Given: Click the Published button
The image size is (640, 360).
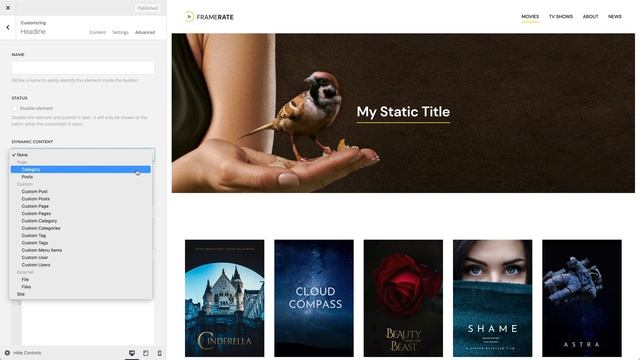Looking at the screenshot, I should pyautogui.click(x=147, y=8).
